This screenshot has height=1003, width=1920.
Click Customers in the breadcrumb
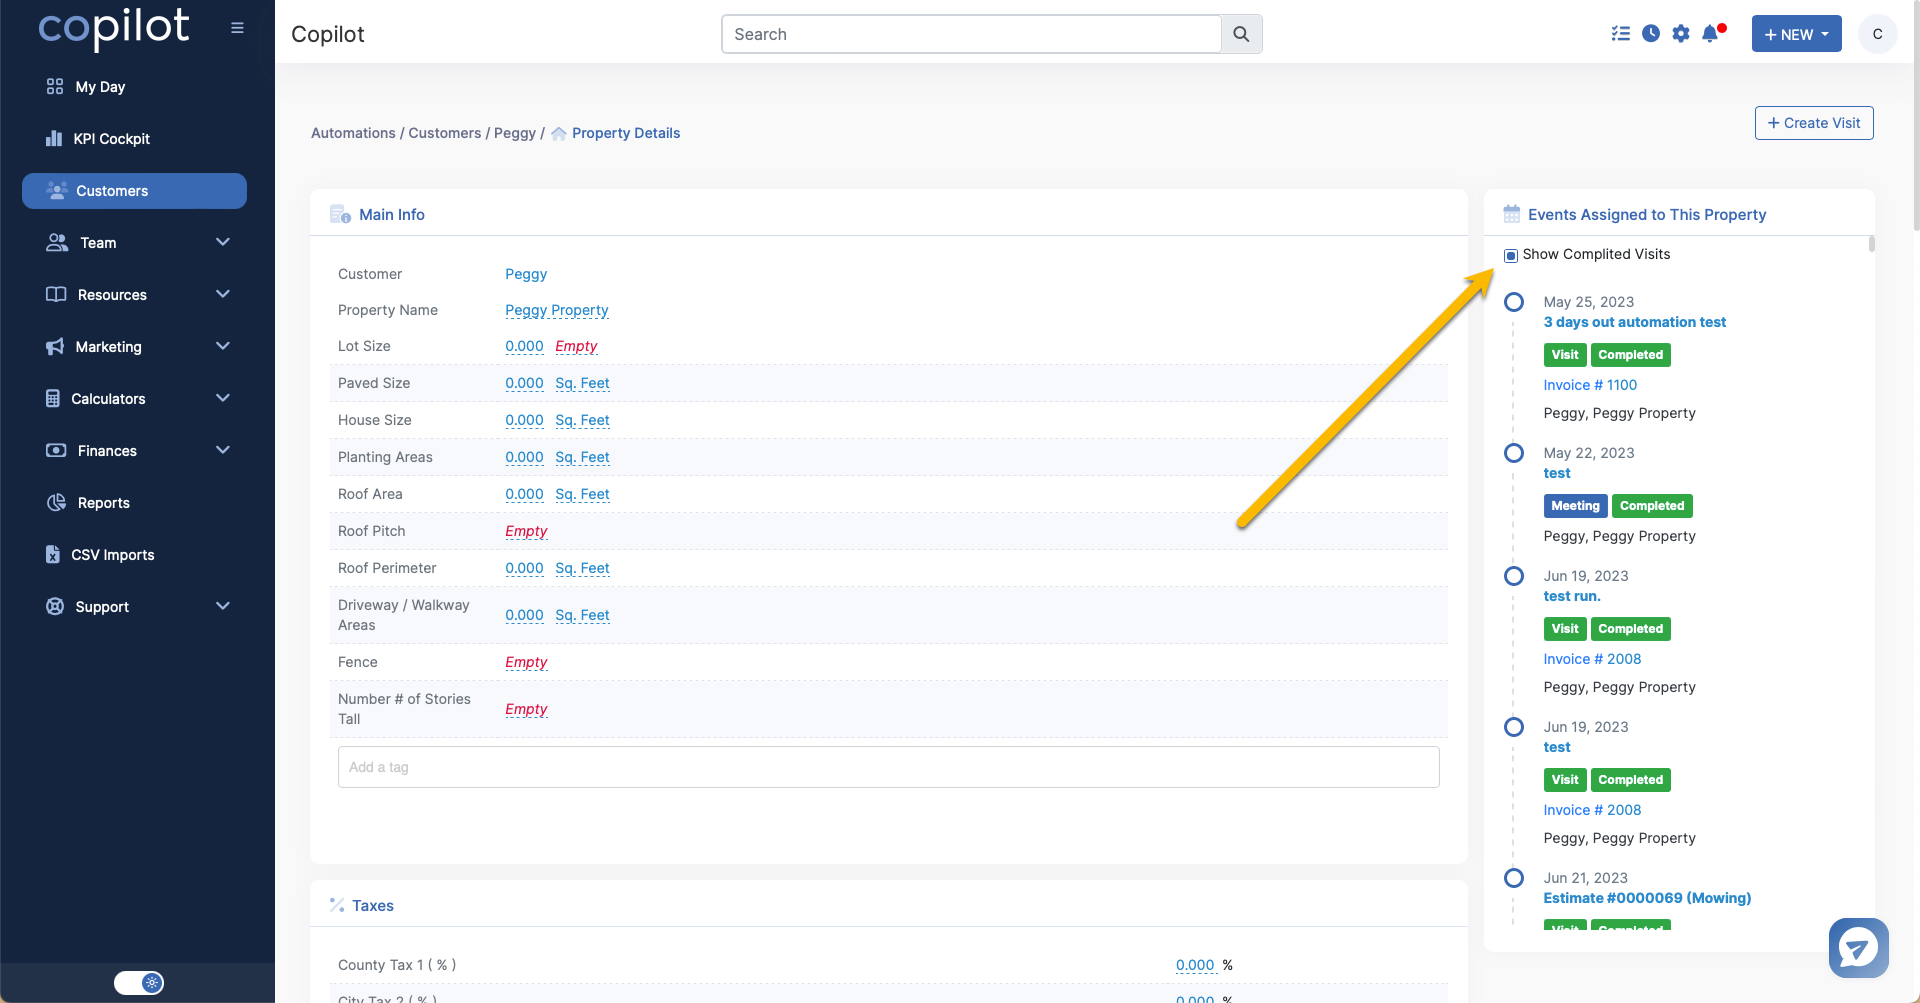[445, 133]
